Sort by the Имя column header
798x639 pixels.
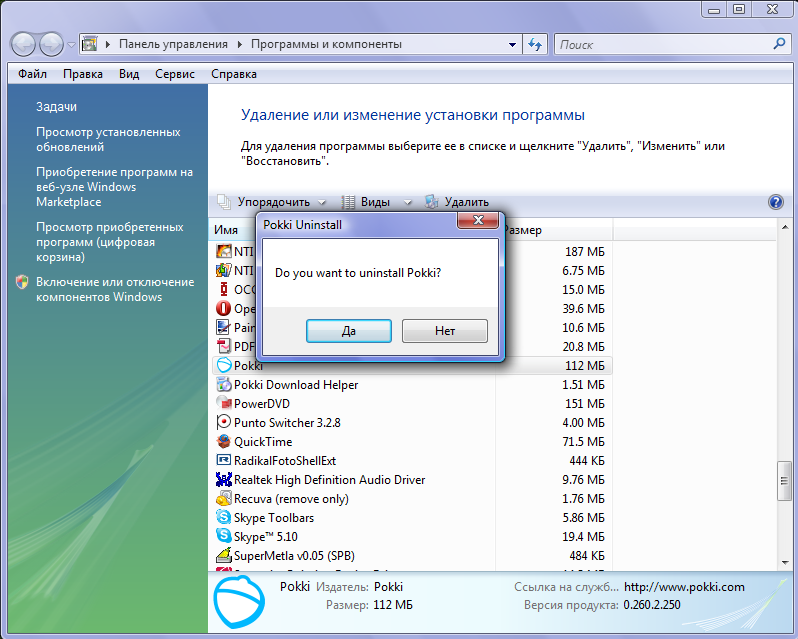[225, 230]
